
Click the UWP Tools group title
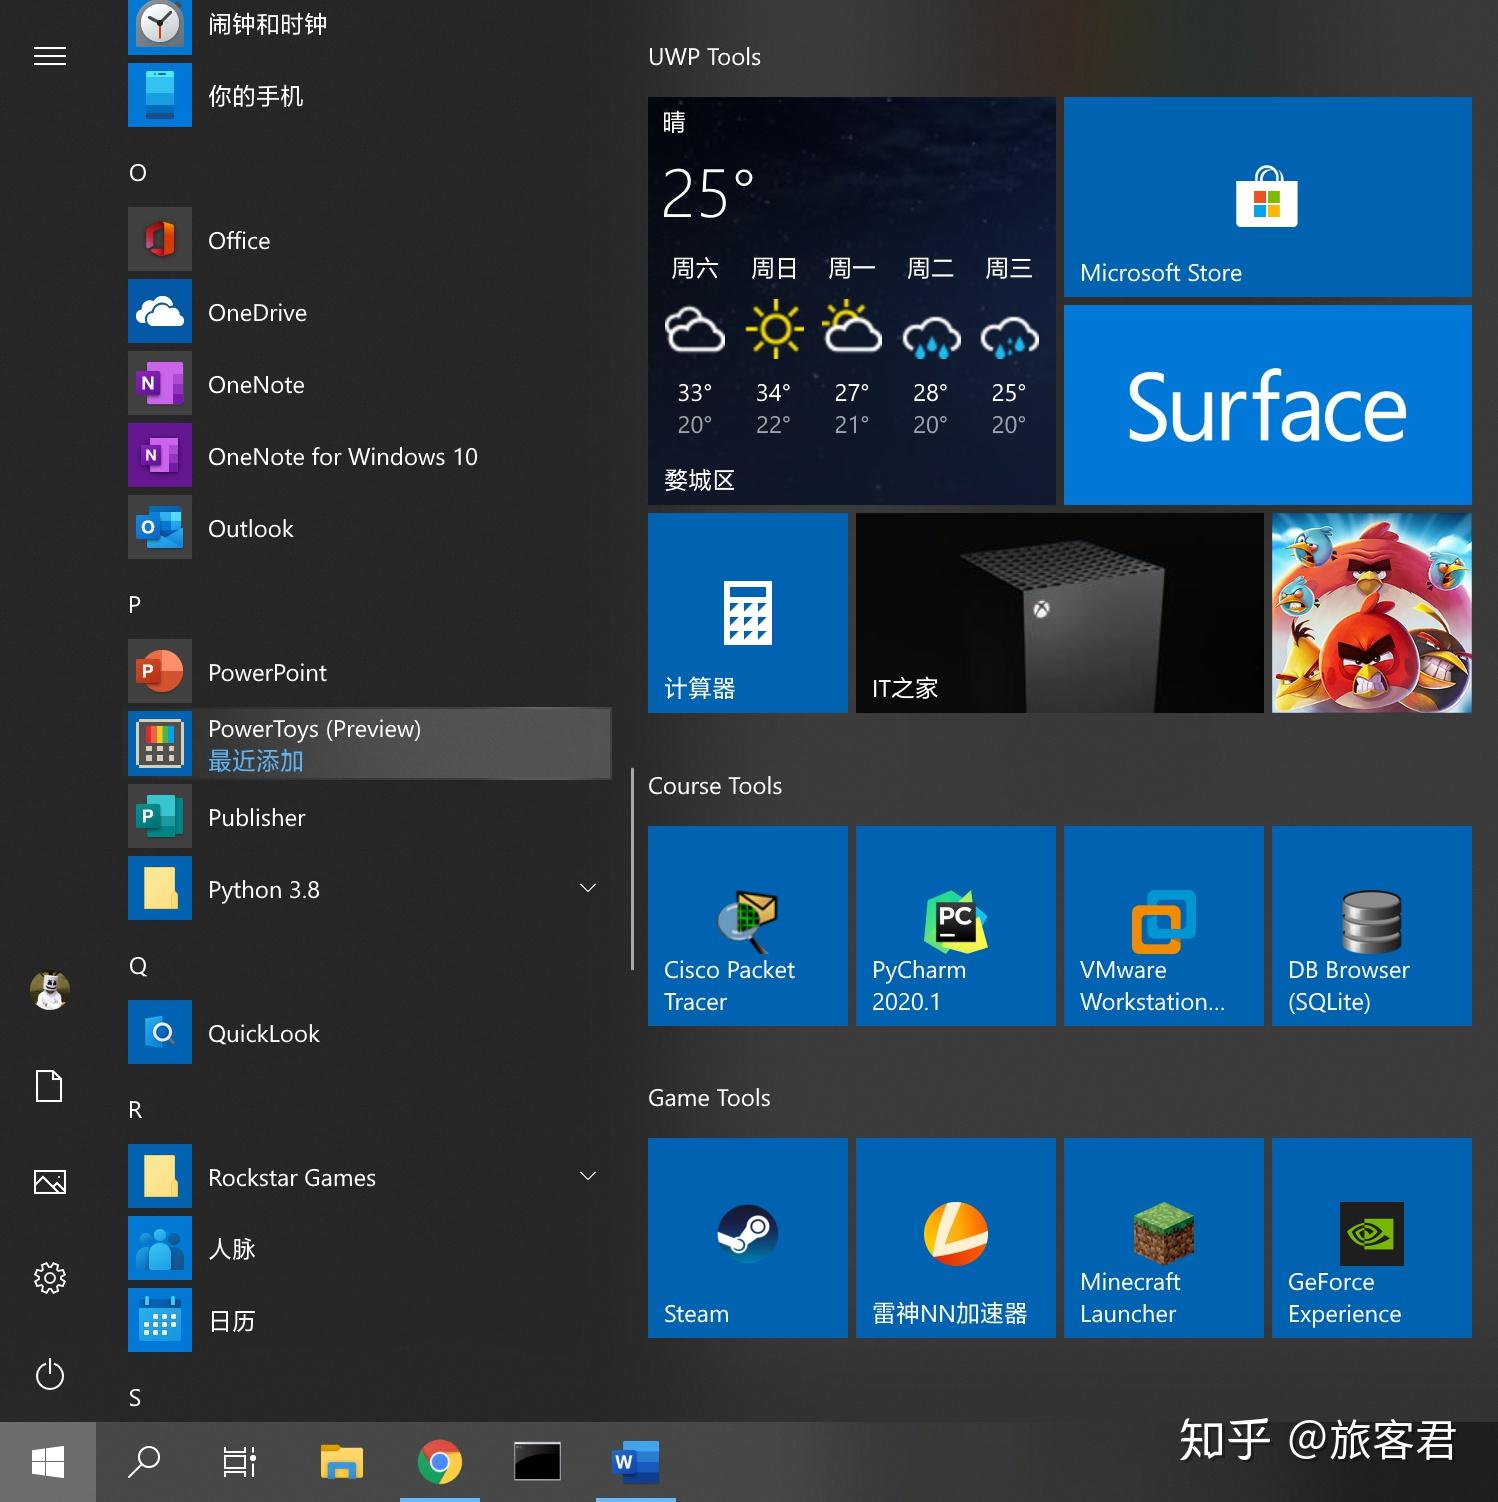pos(704,57)
